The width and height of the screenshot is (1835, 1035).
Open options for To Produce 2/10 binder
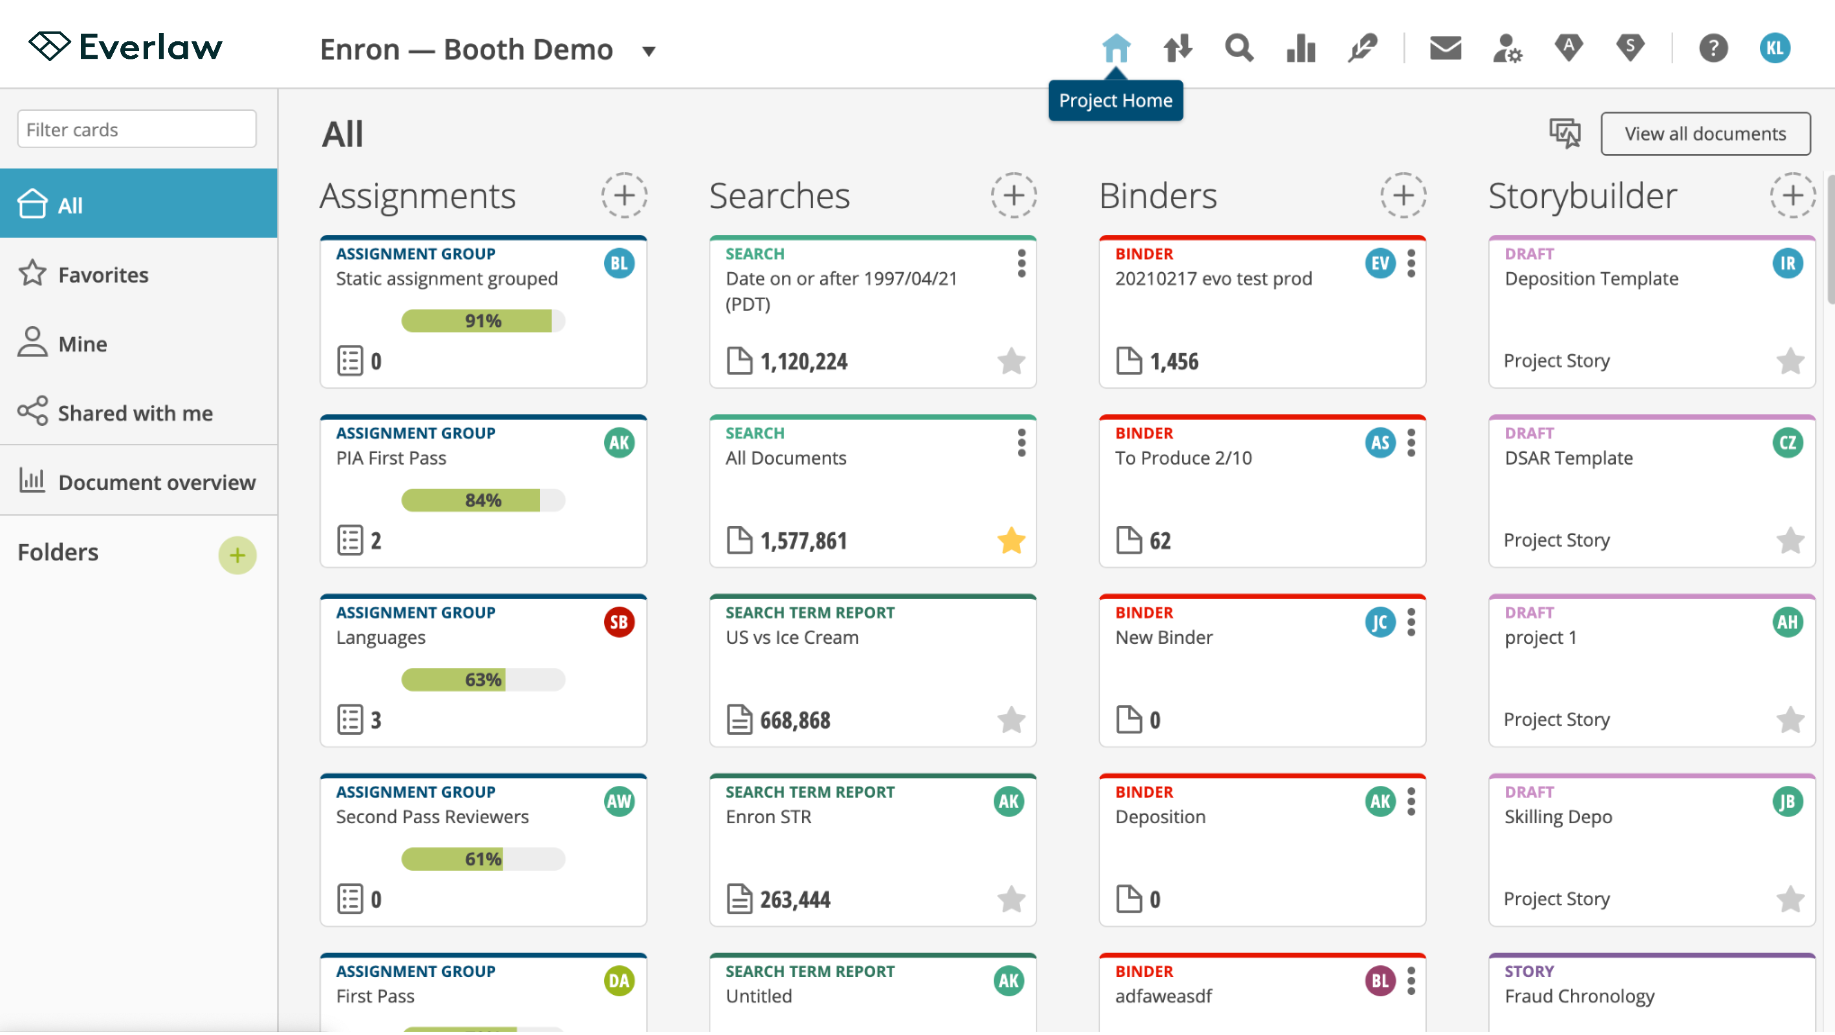click(x=1411, y=442)
